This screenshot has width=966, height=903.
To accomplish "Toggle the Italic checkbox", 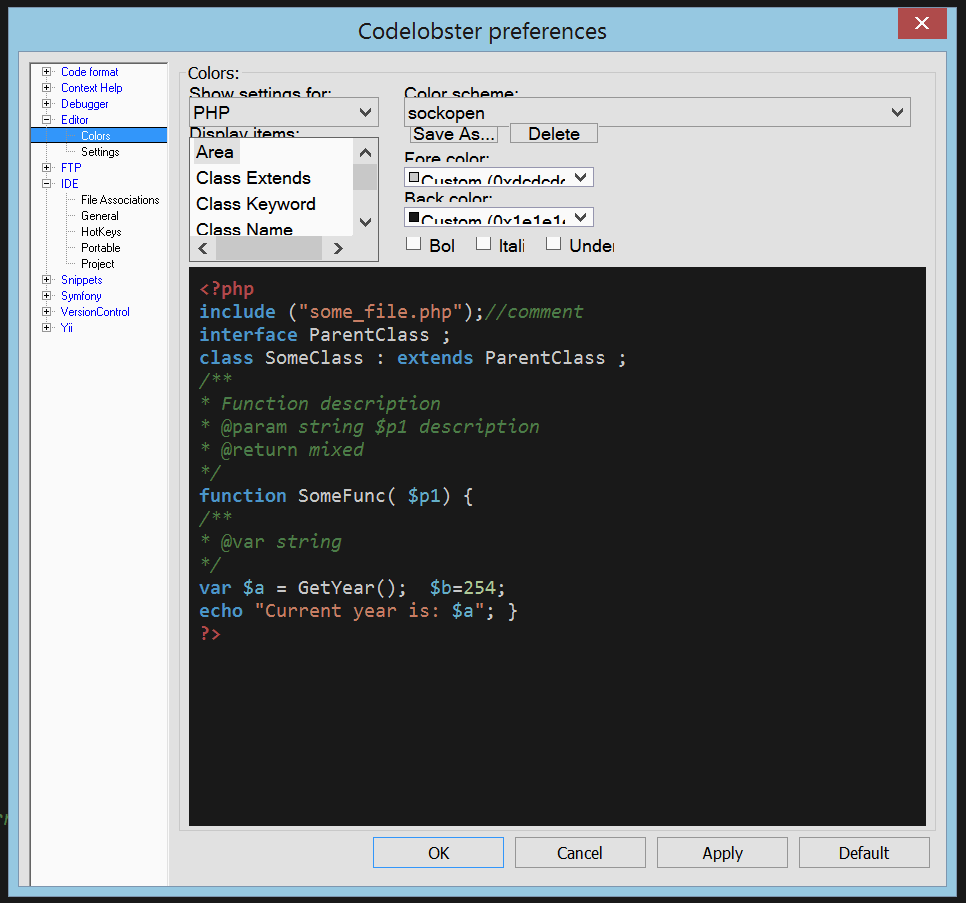I will tap(484, 244).
